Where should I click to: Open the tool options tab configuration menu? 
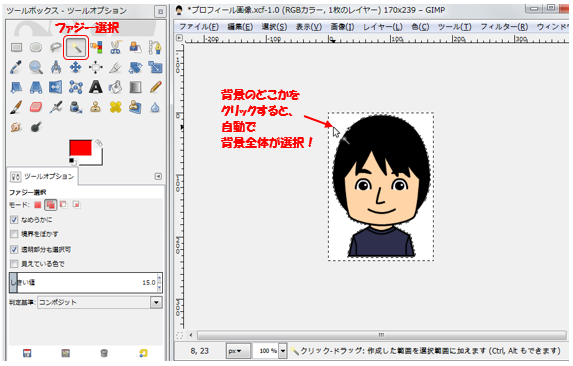[x=158, y=176]
